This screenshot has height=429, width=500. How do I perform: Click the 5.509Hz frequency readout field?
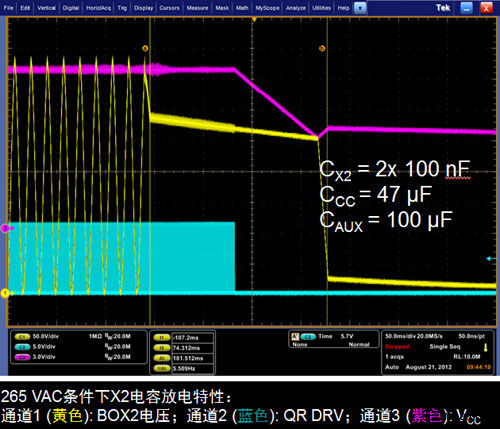192,369
